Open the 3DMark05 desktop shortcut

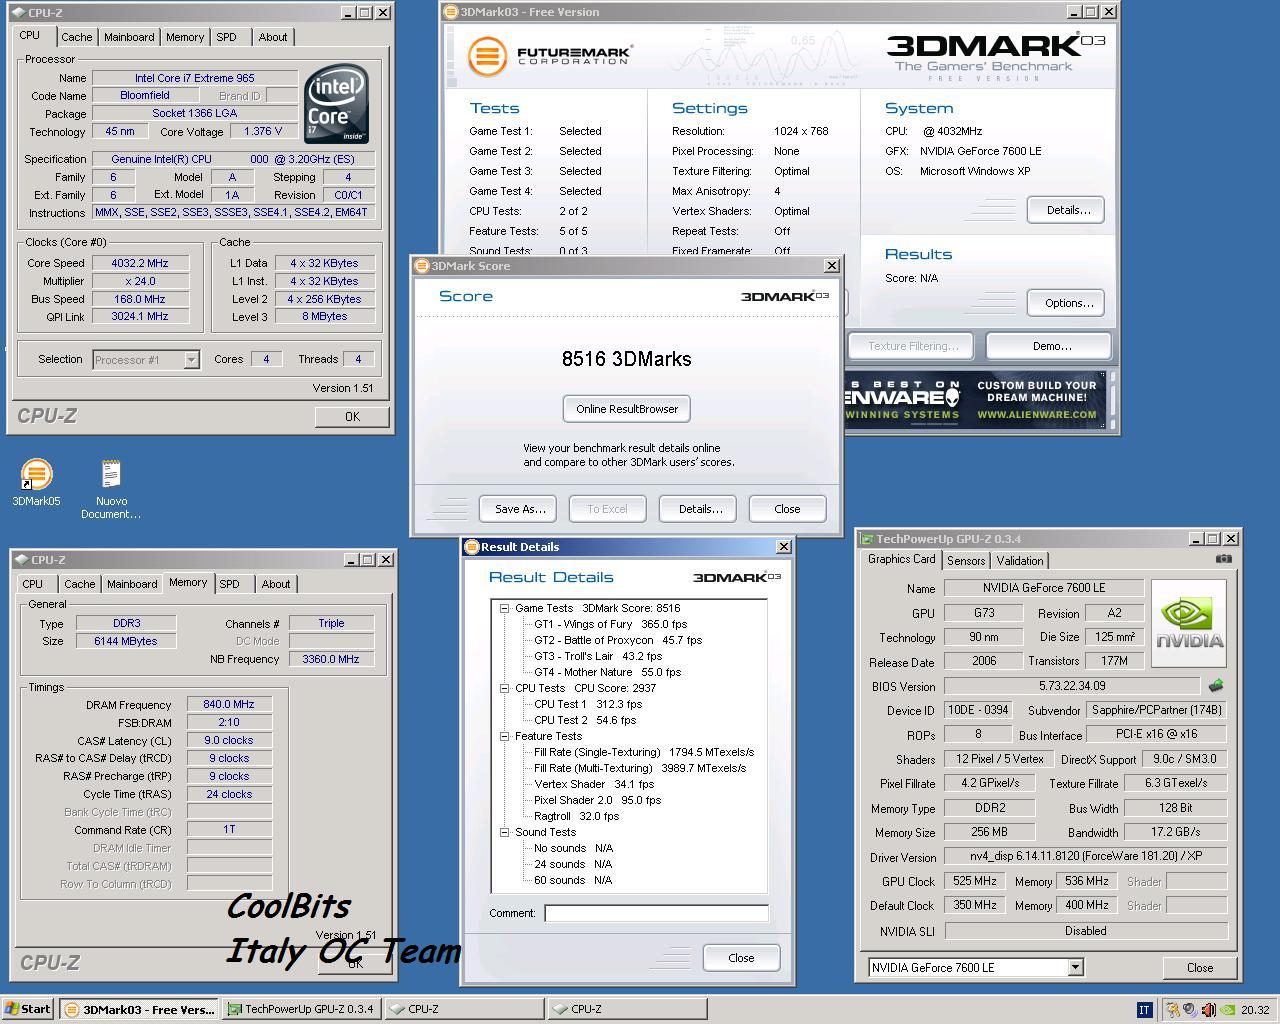click(x=36, y=483)
